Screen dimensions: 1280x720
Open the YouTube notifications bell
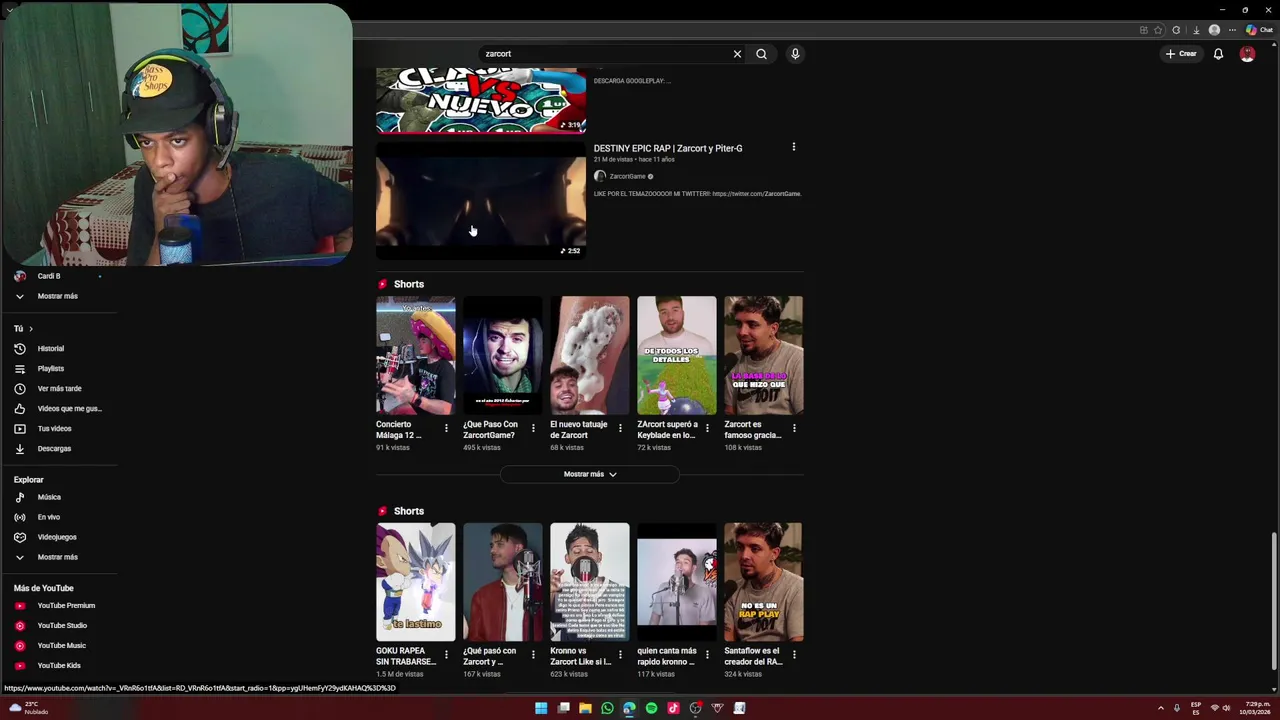pos(1218,54)
